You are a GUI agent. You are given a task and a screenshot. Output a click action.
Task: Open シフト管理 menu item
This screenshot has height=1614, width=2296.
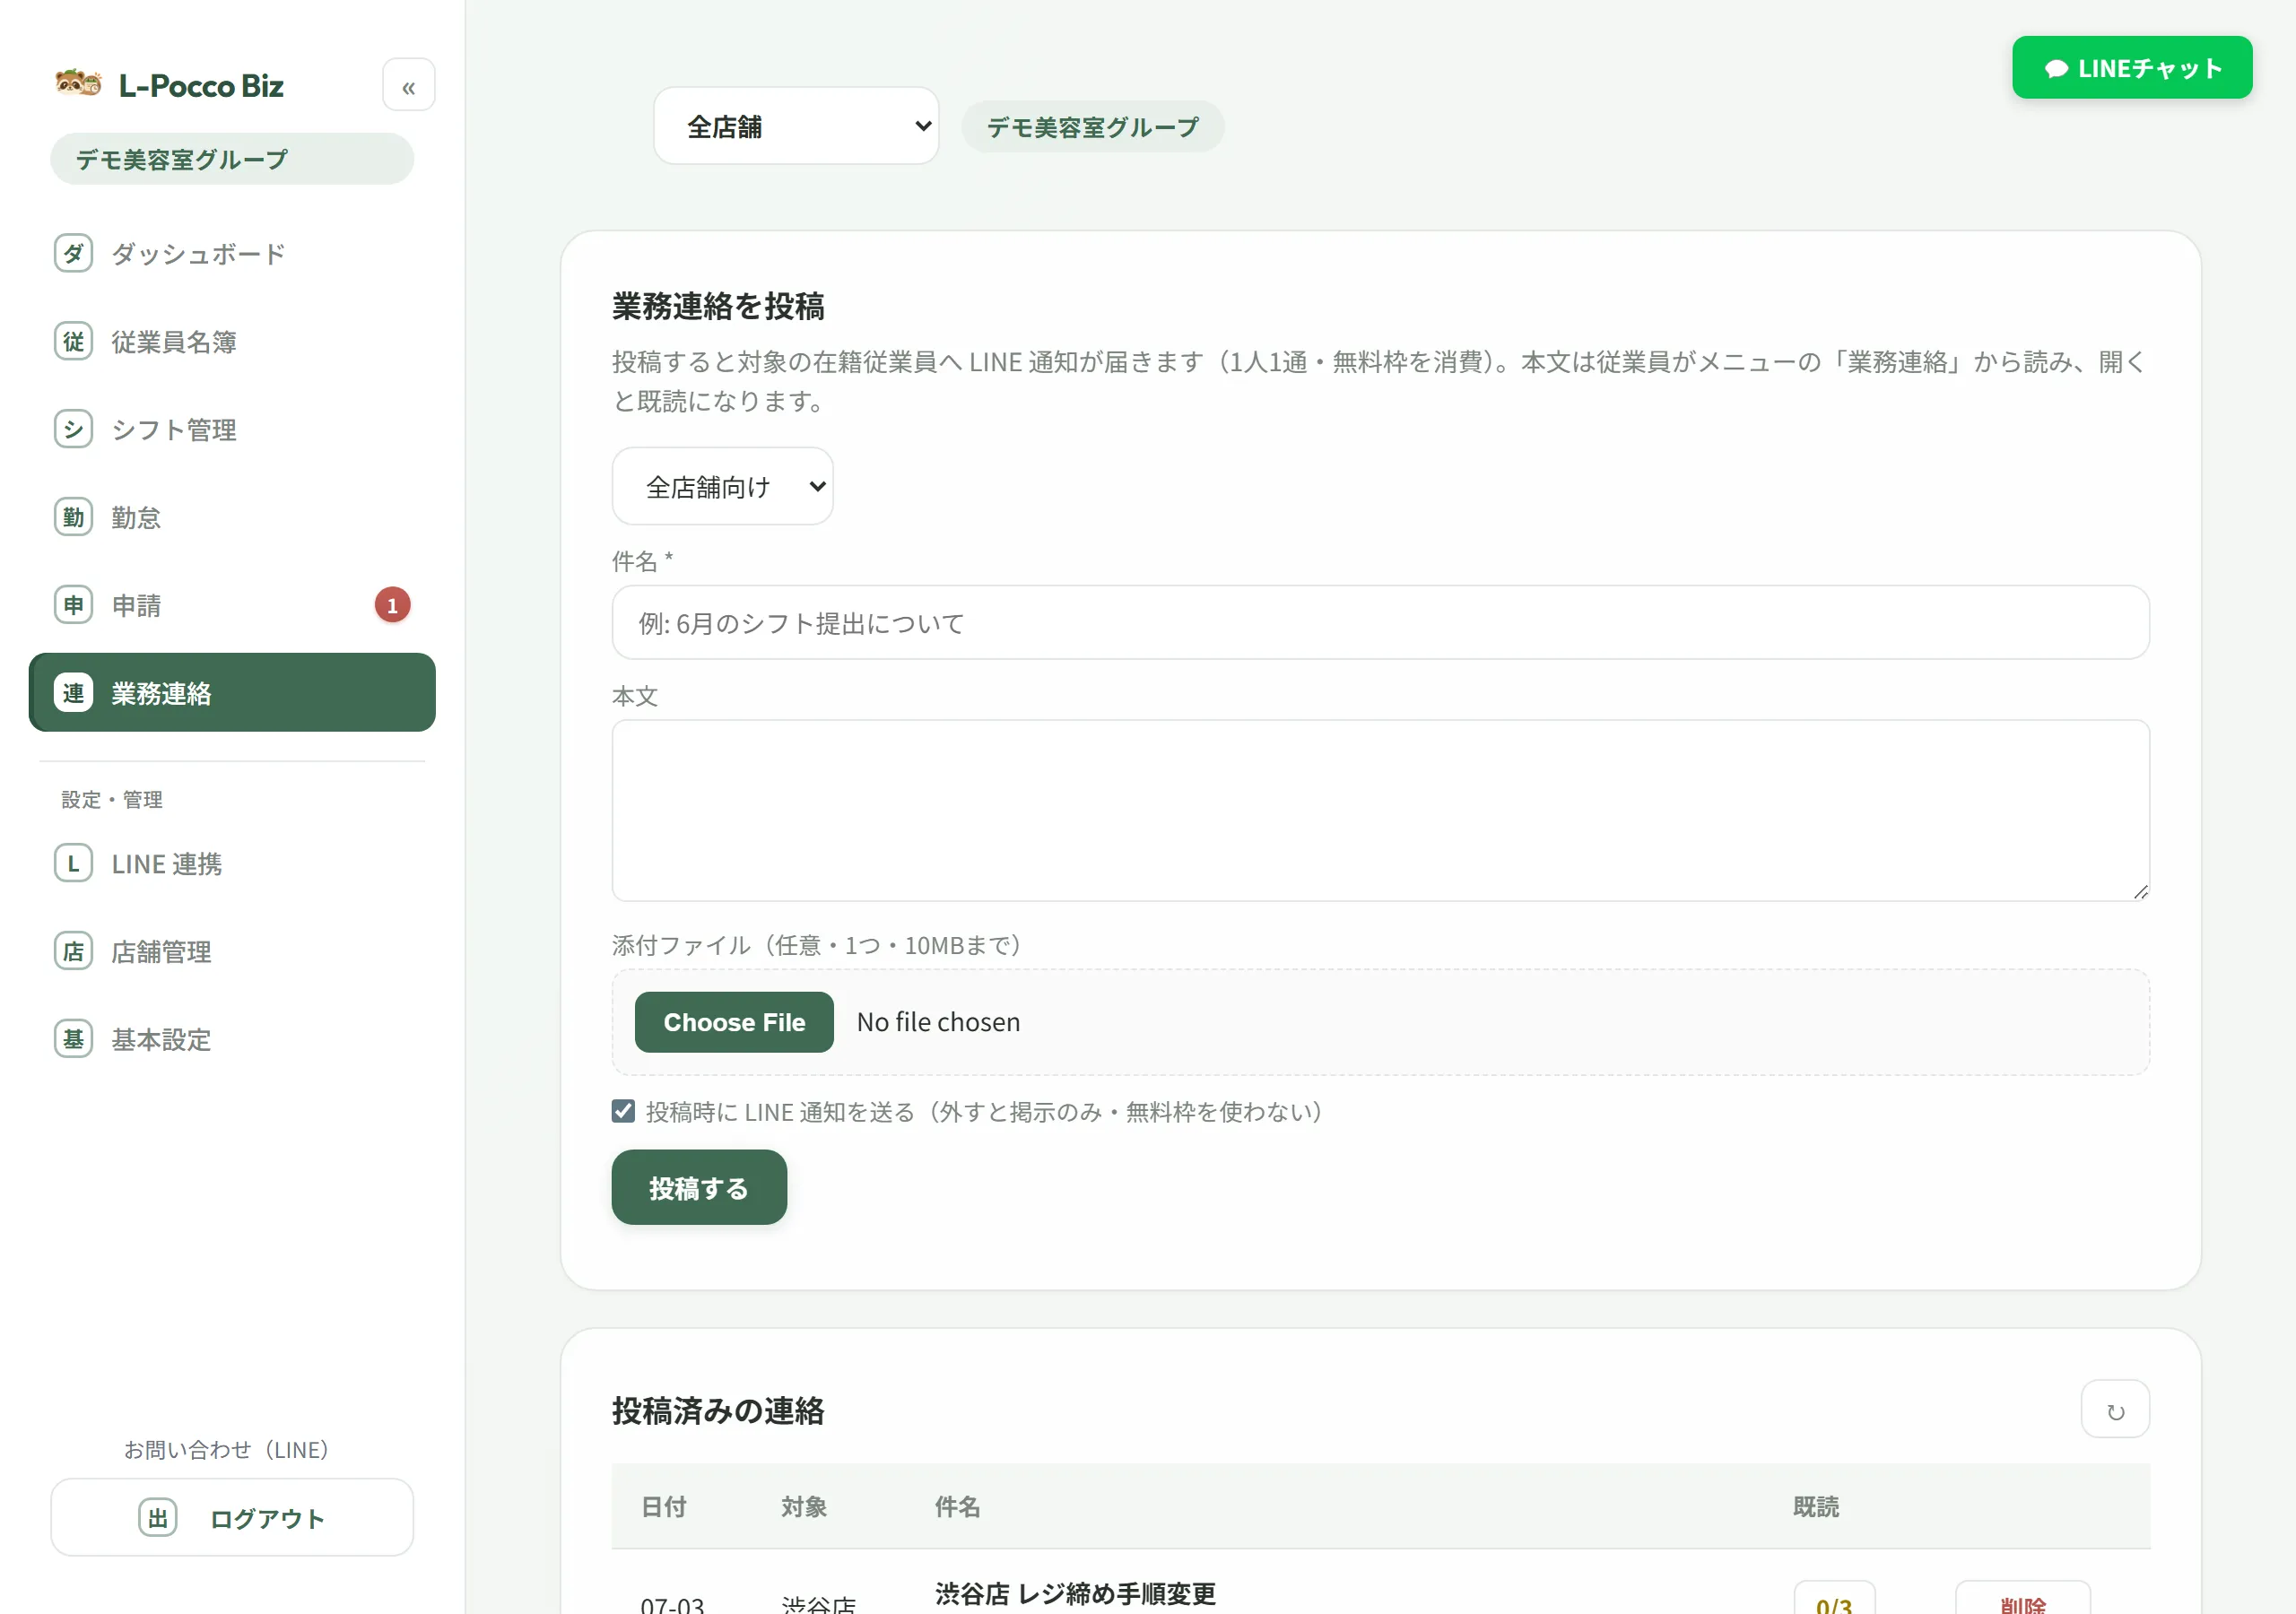click(232, 430)
